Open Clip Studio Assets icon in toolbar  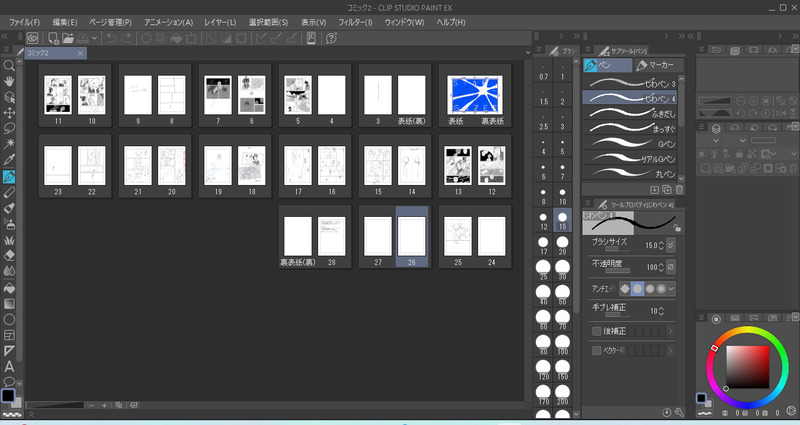click(311, 38)
